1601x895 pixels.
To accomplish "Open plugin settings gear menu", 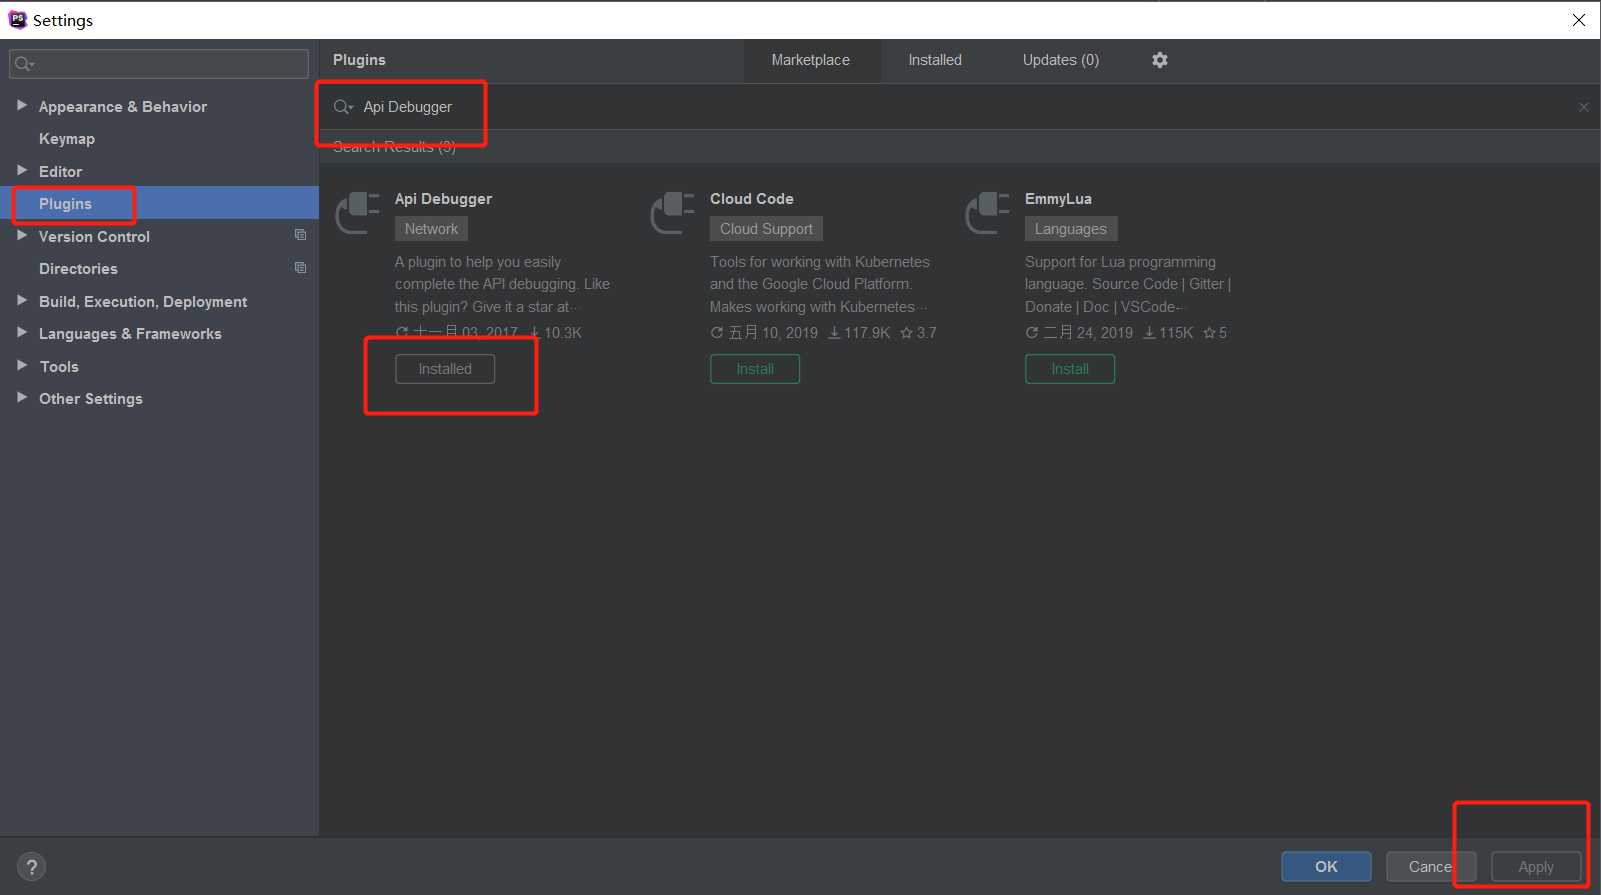I will [1159, 60].
